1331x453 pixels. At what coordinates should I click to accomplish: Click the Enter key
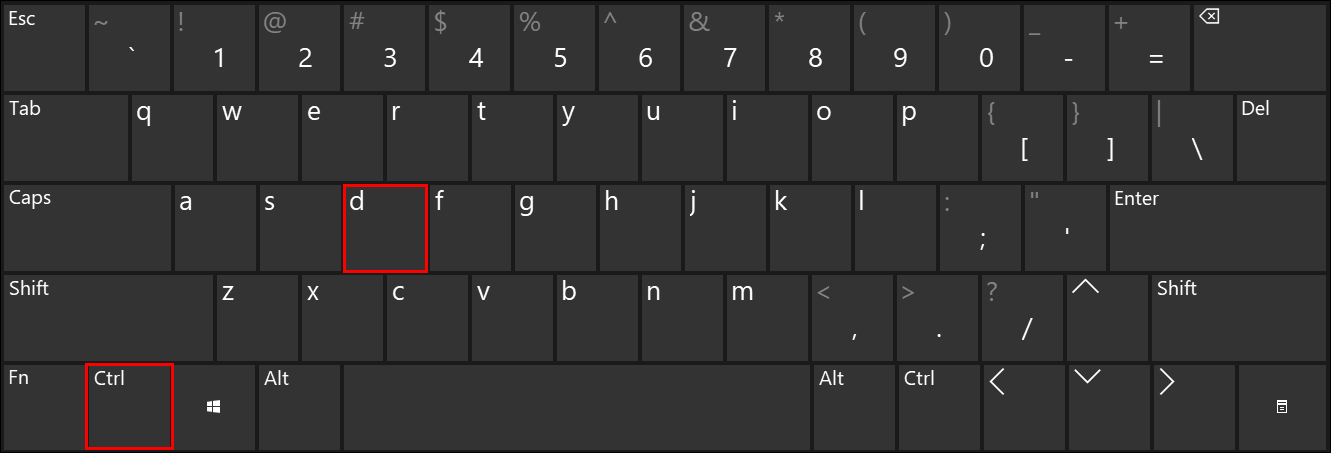tap(1218, 227)
